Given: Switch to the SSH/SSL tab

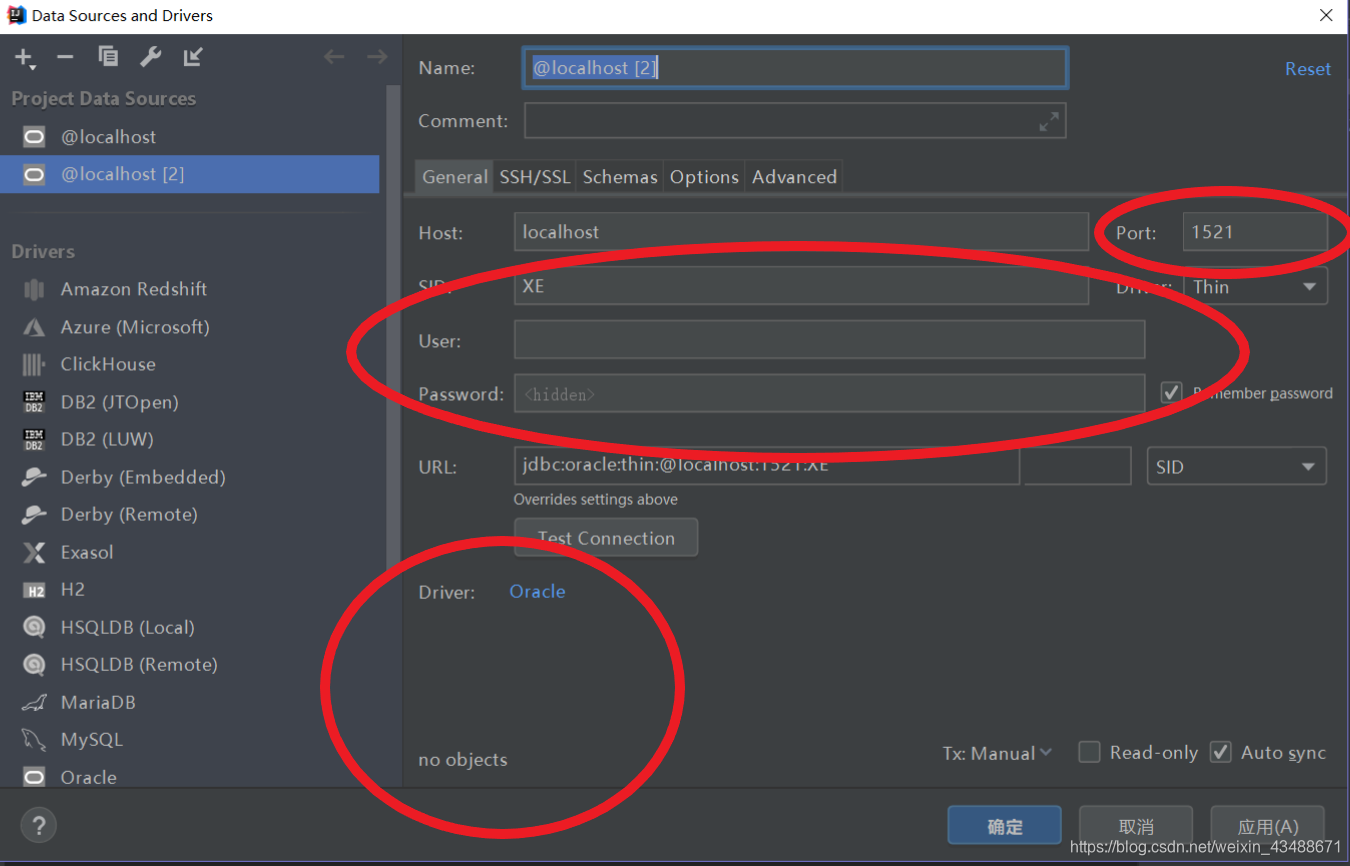Looking at the screenshot, I should pyautogui.click(x=535, y=177).
